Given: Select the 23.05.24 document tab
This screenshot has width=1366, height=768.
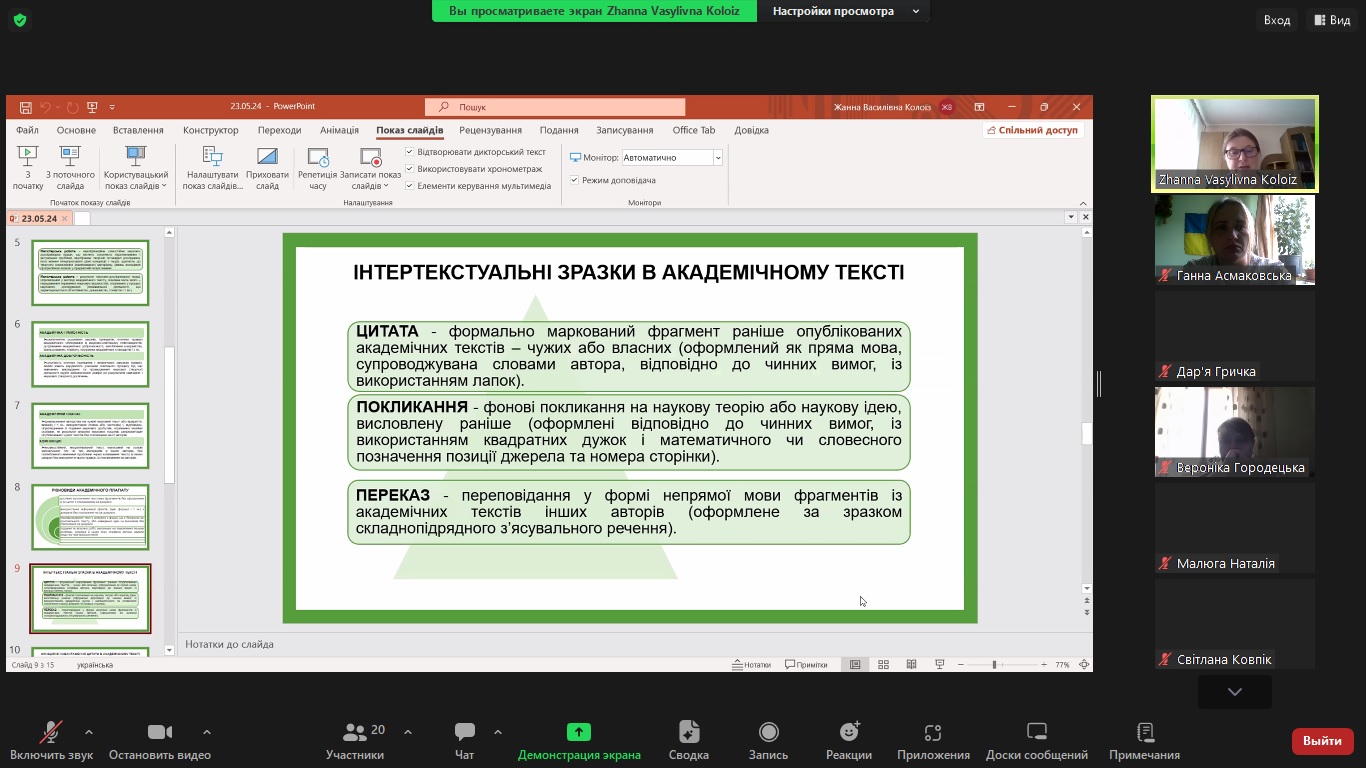Looking at the screenshot, I should pos(39,218).
